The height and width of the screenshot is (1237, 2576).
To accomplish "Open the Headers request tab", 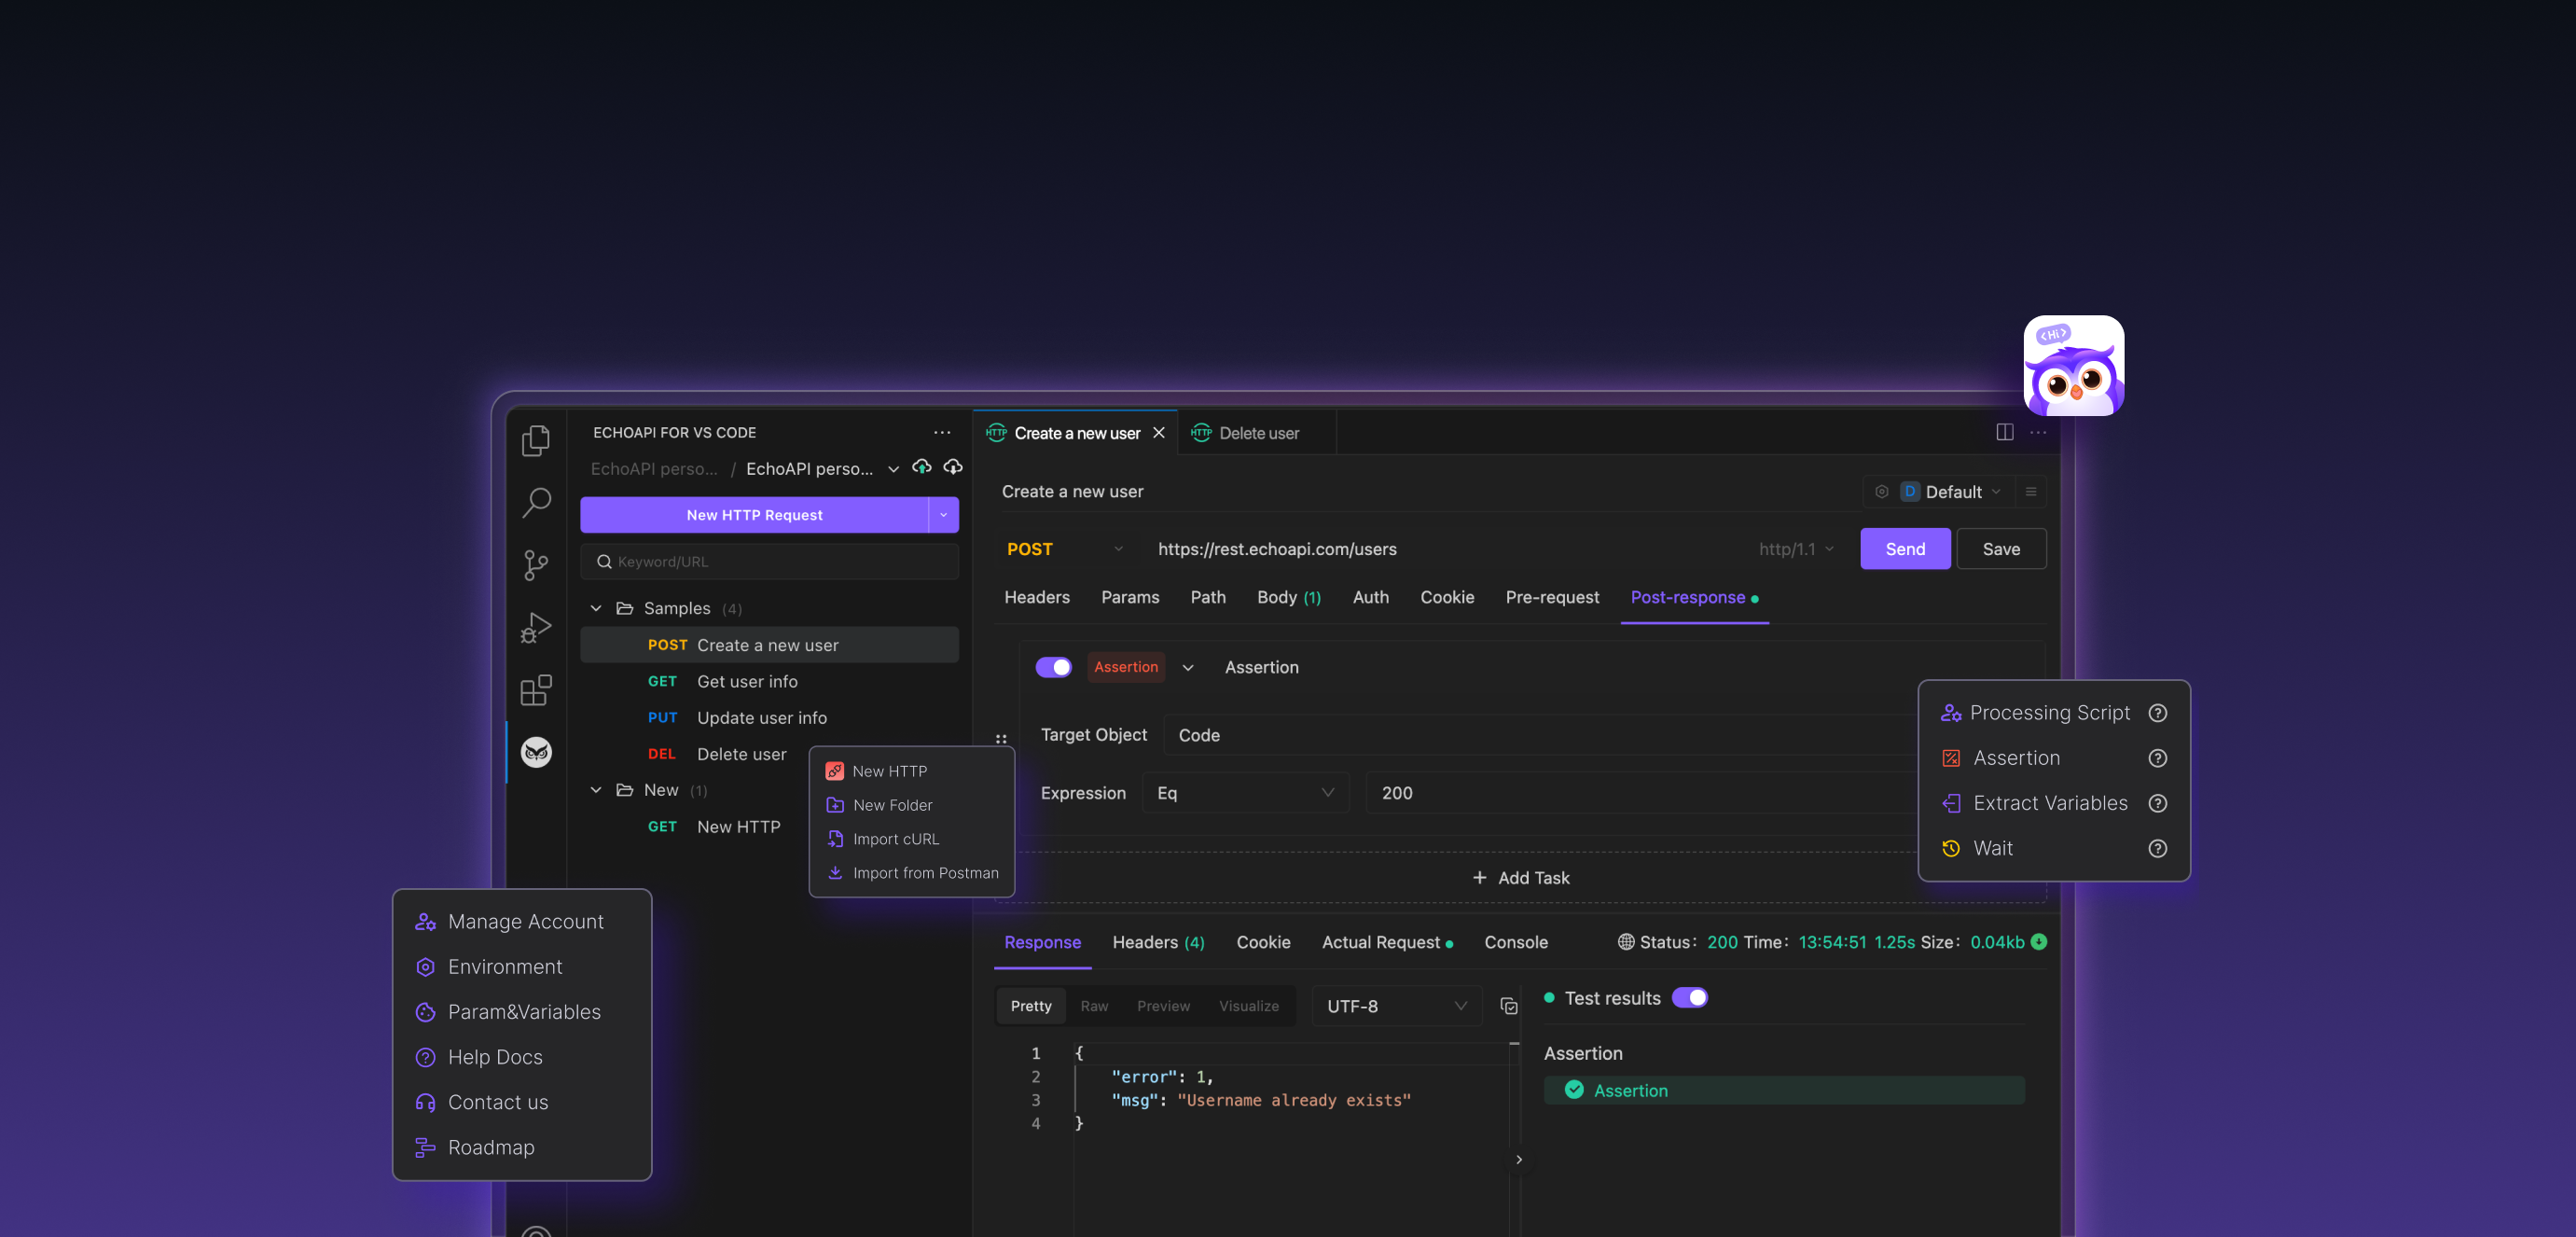I will pos(1037,597).
